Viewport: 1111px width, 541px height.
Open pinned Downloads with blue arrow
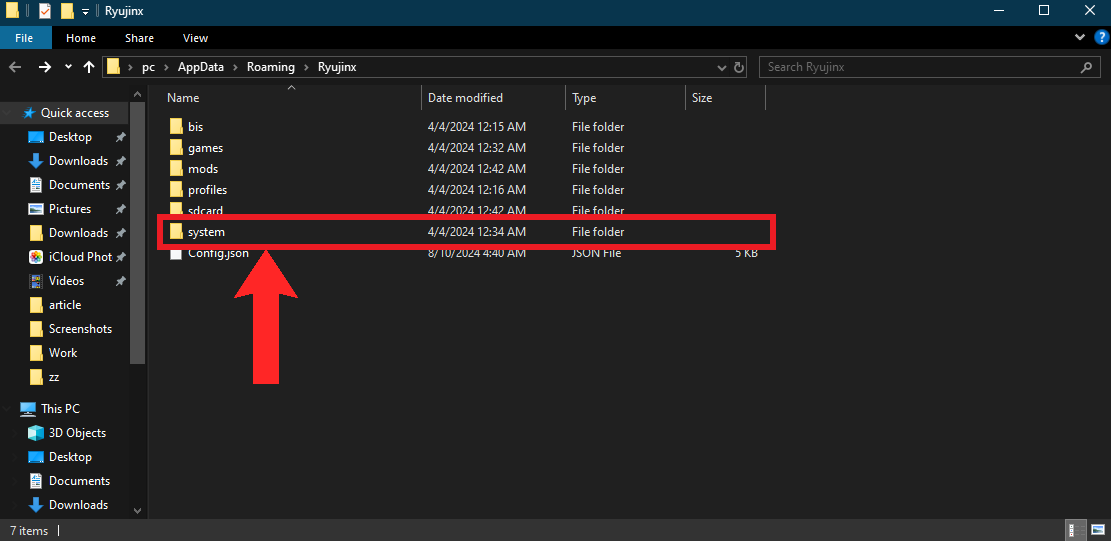(x=78, y=161)
